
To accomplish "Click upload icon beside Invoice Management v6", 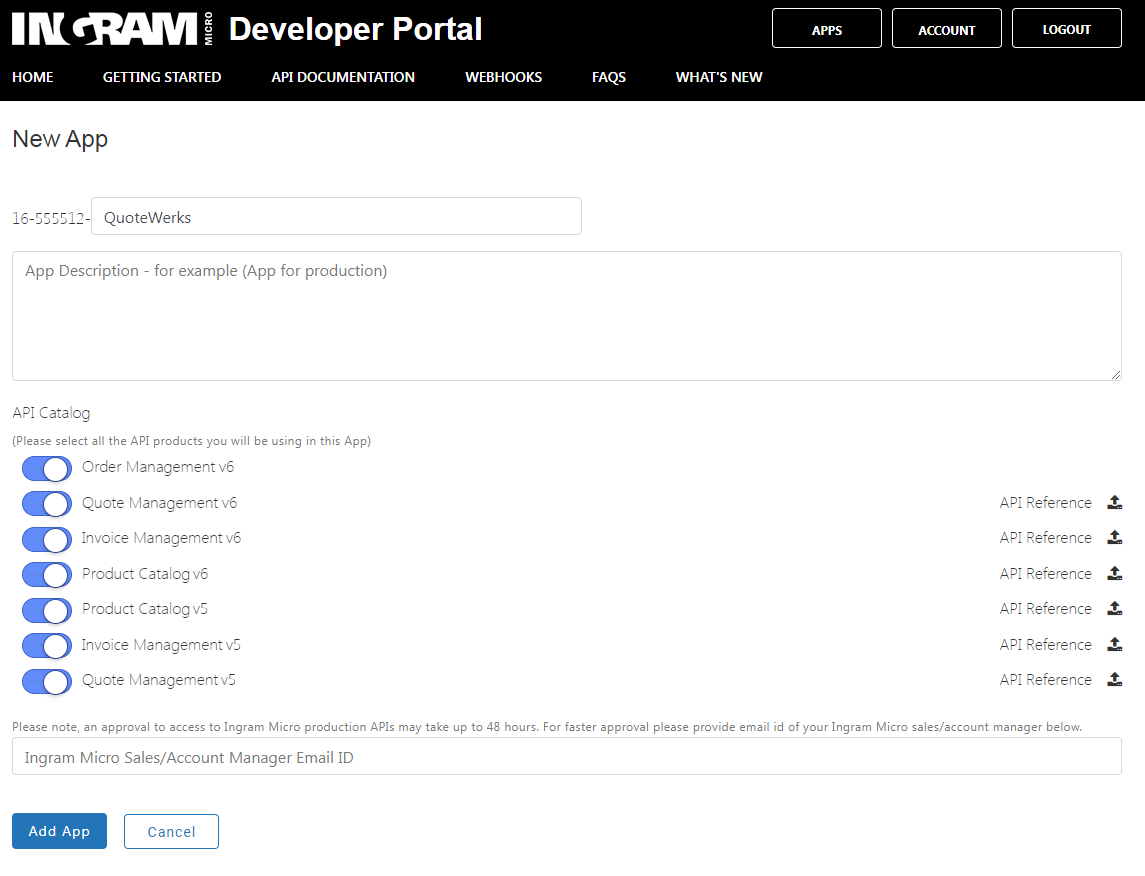I will (1114, 537).
